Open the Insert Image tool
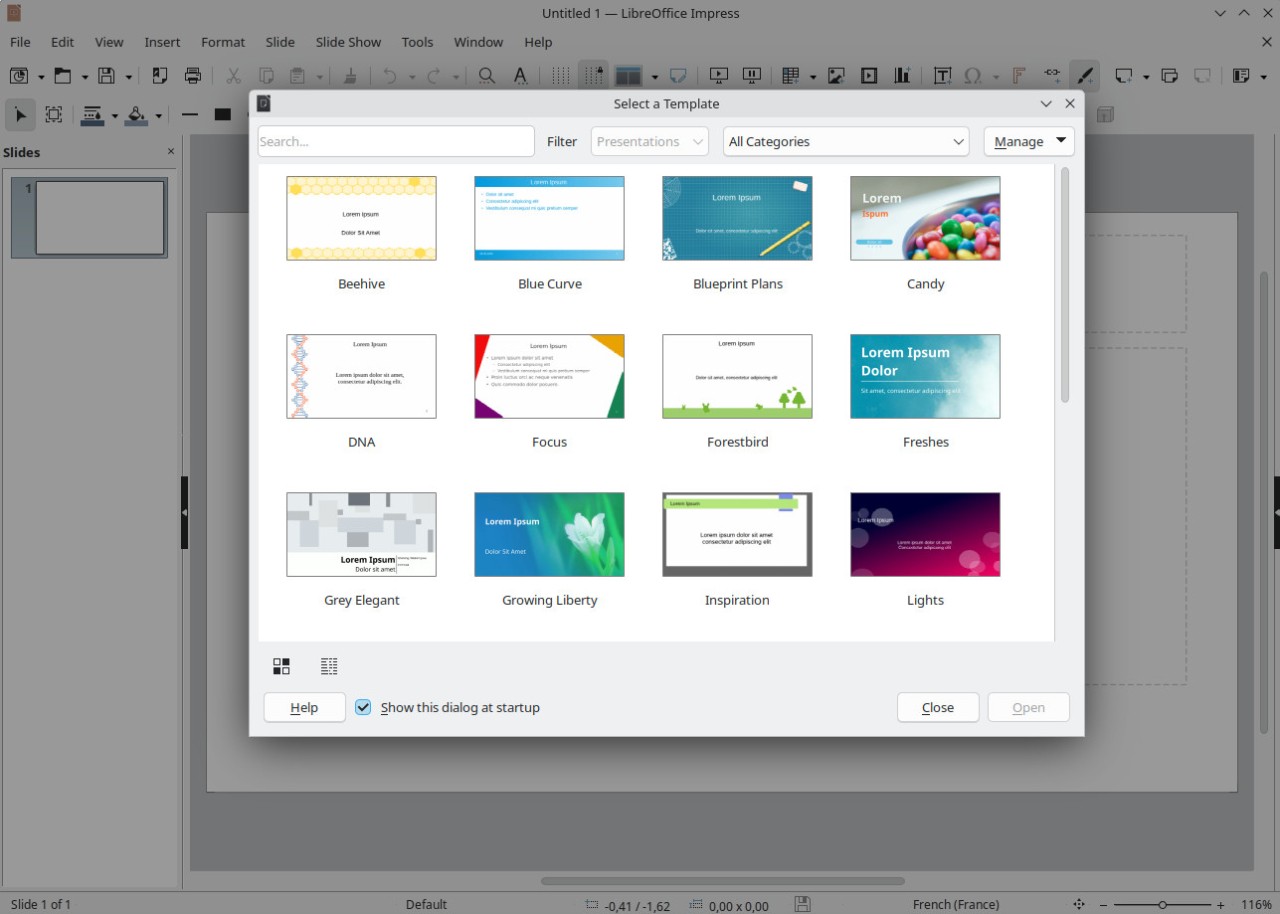Screen dimensions: 1280x914 [x=836, y=75]
